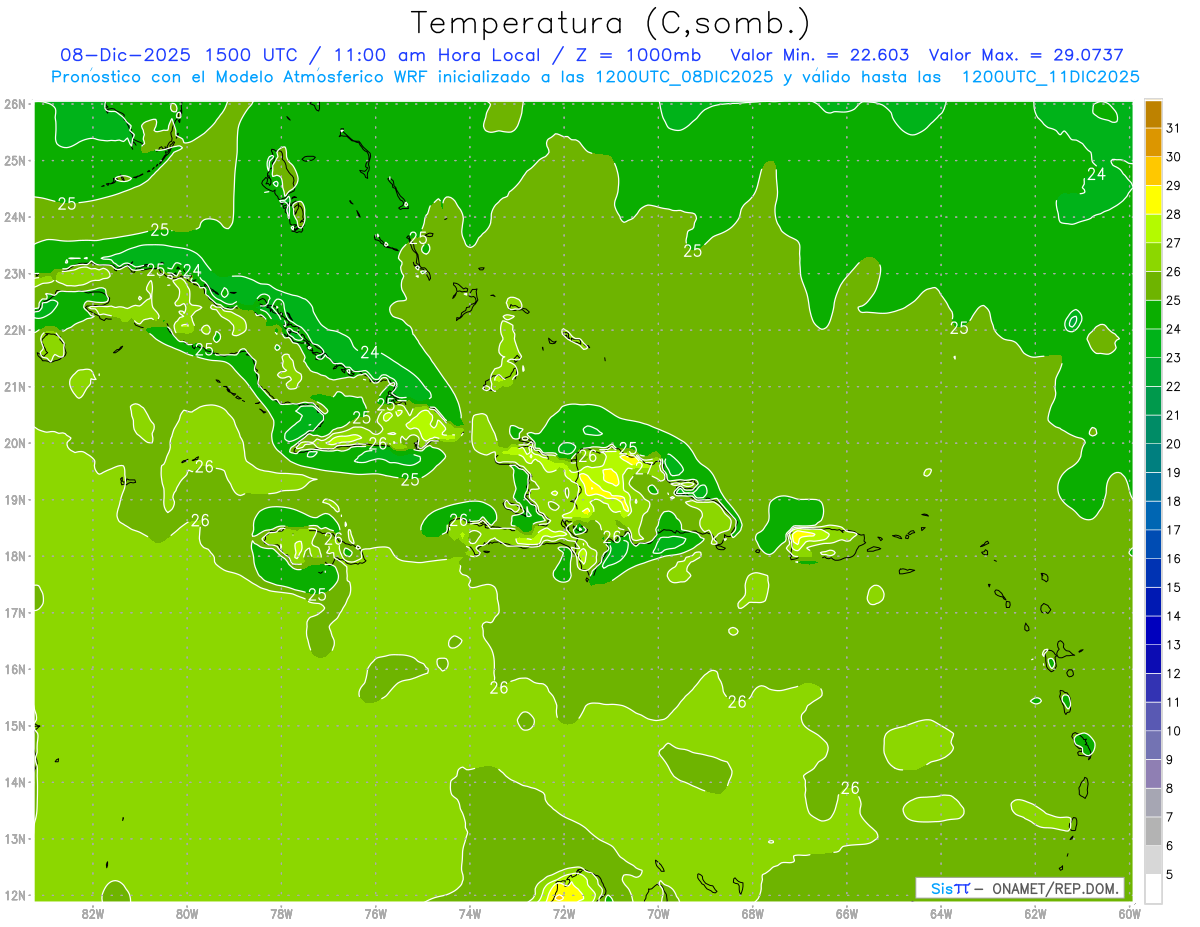Click legend value "8" on the color bar
1200x927 pixels.
coord(1170,789)
